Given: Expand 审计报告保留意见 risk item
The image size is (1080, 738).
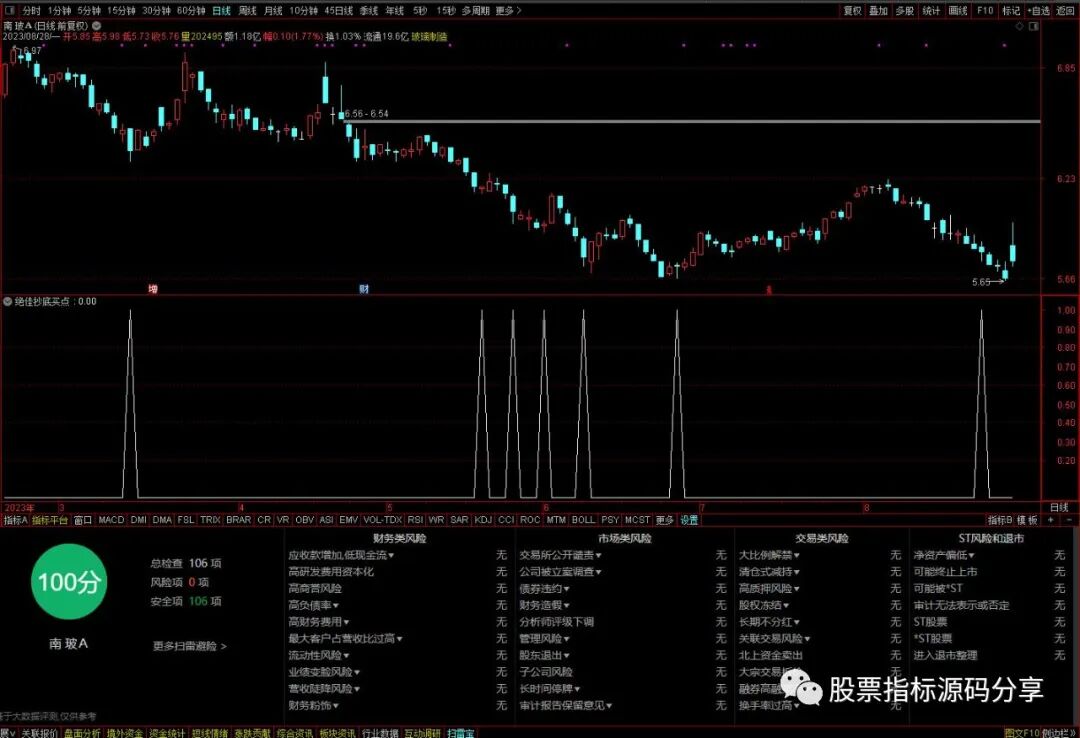Looking at the screenshot, I should pyautogui.click(x=566, y=706).
